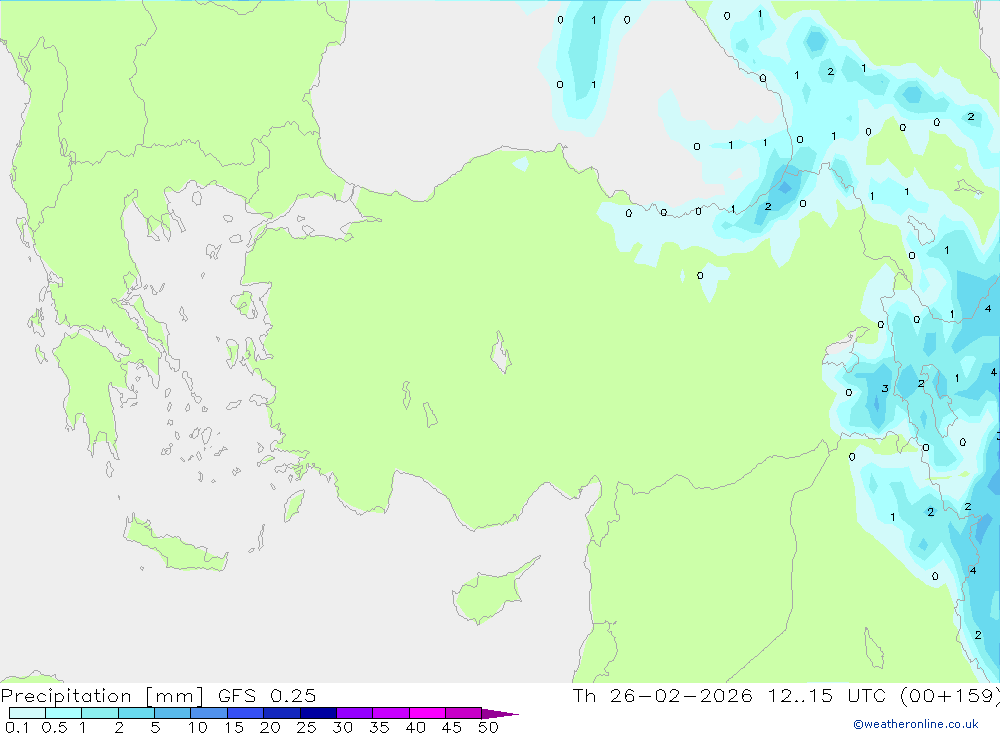
Task: Click the purple arrow tip ending the legend
Action: (x=500, y=713)
